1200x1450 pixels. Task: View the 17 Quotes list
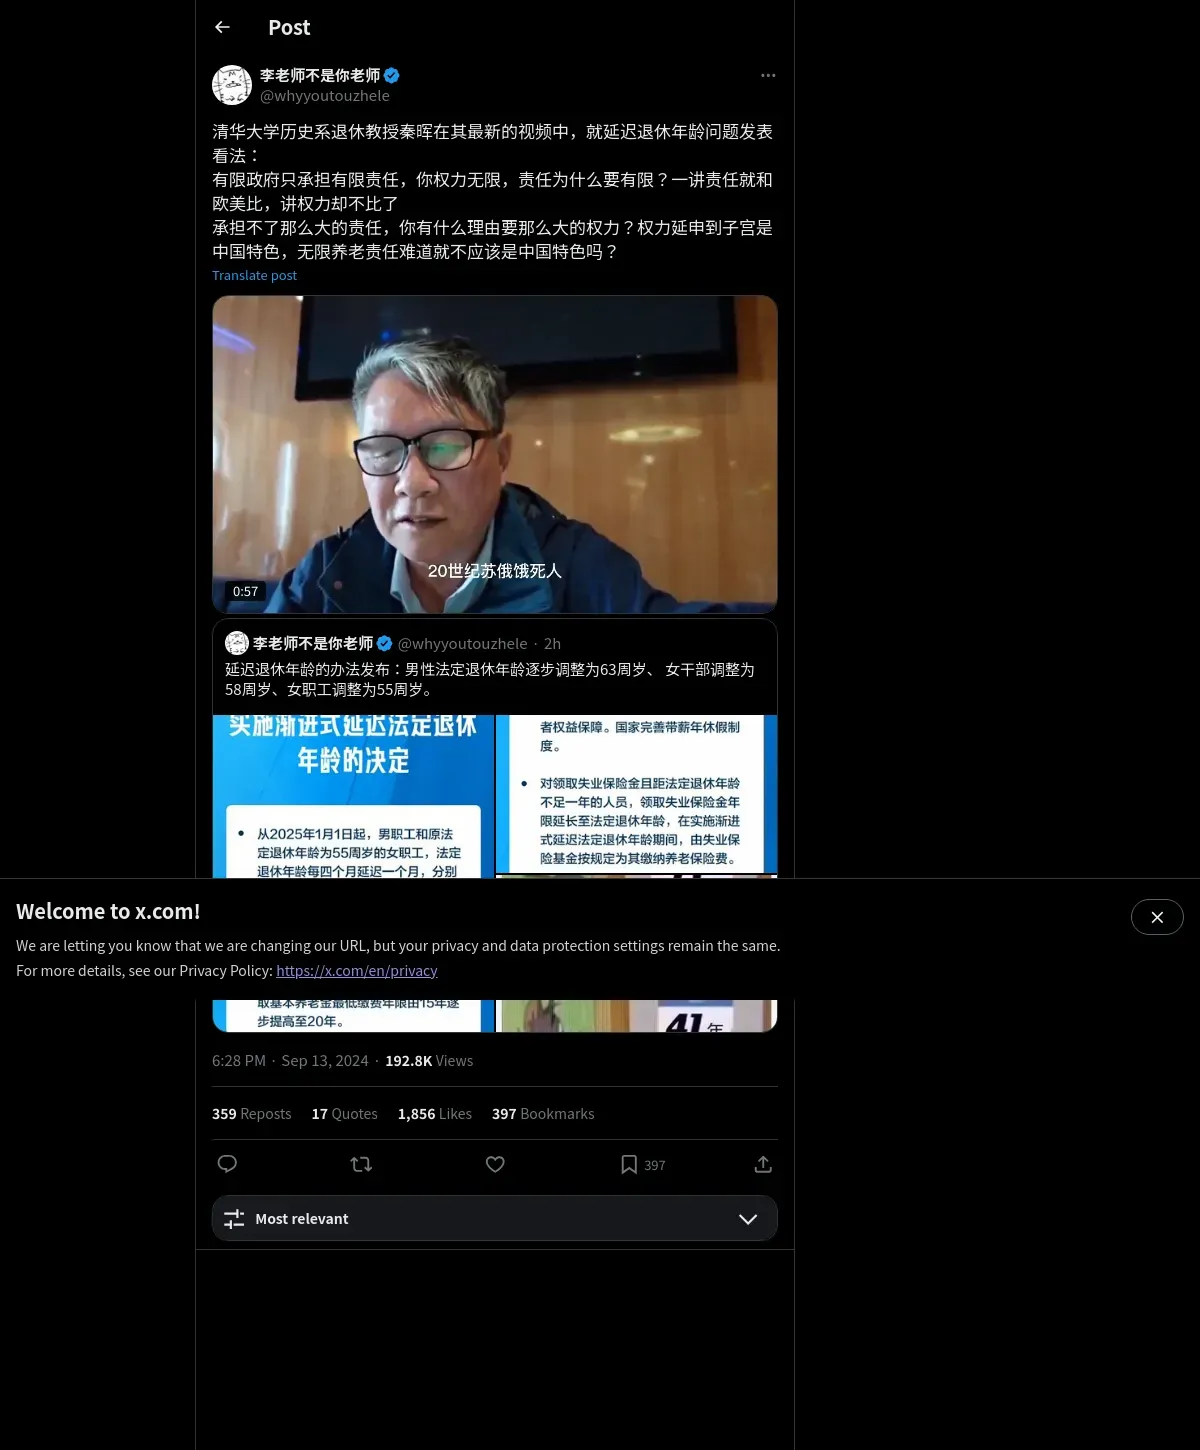[345, 1114]
